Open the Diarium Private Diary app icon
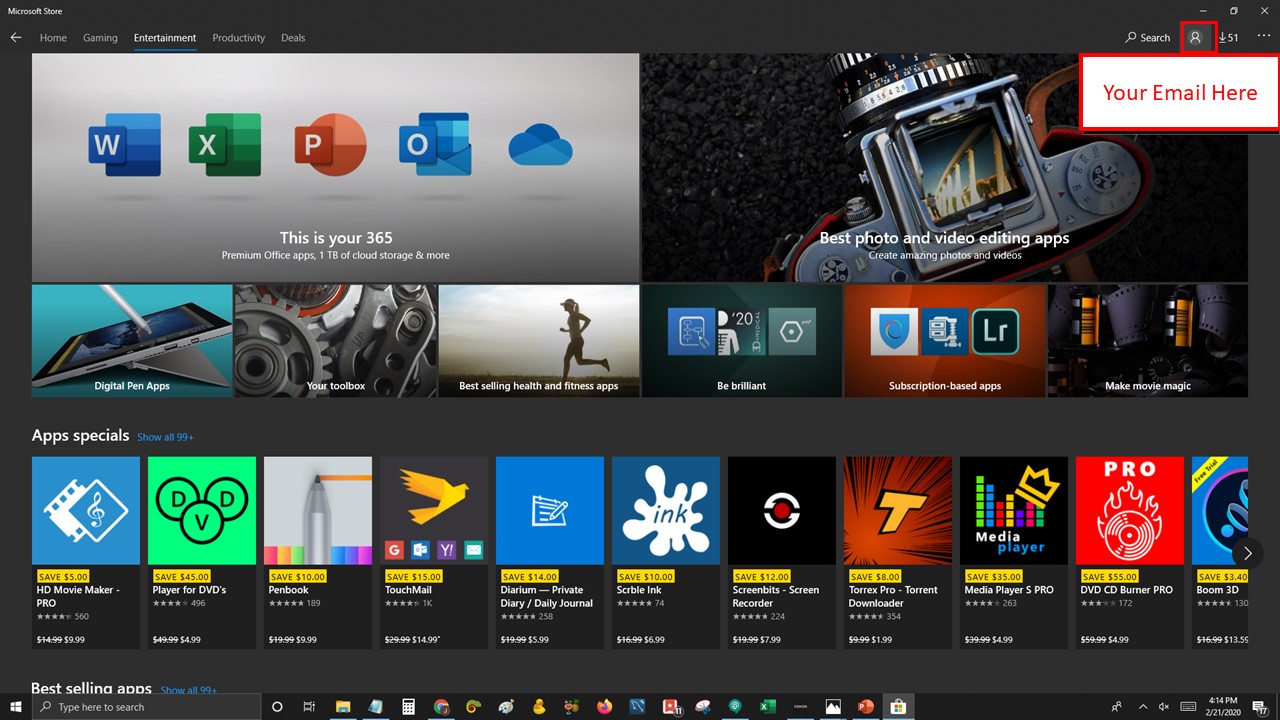 (x=550, y=511)
